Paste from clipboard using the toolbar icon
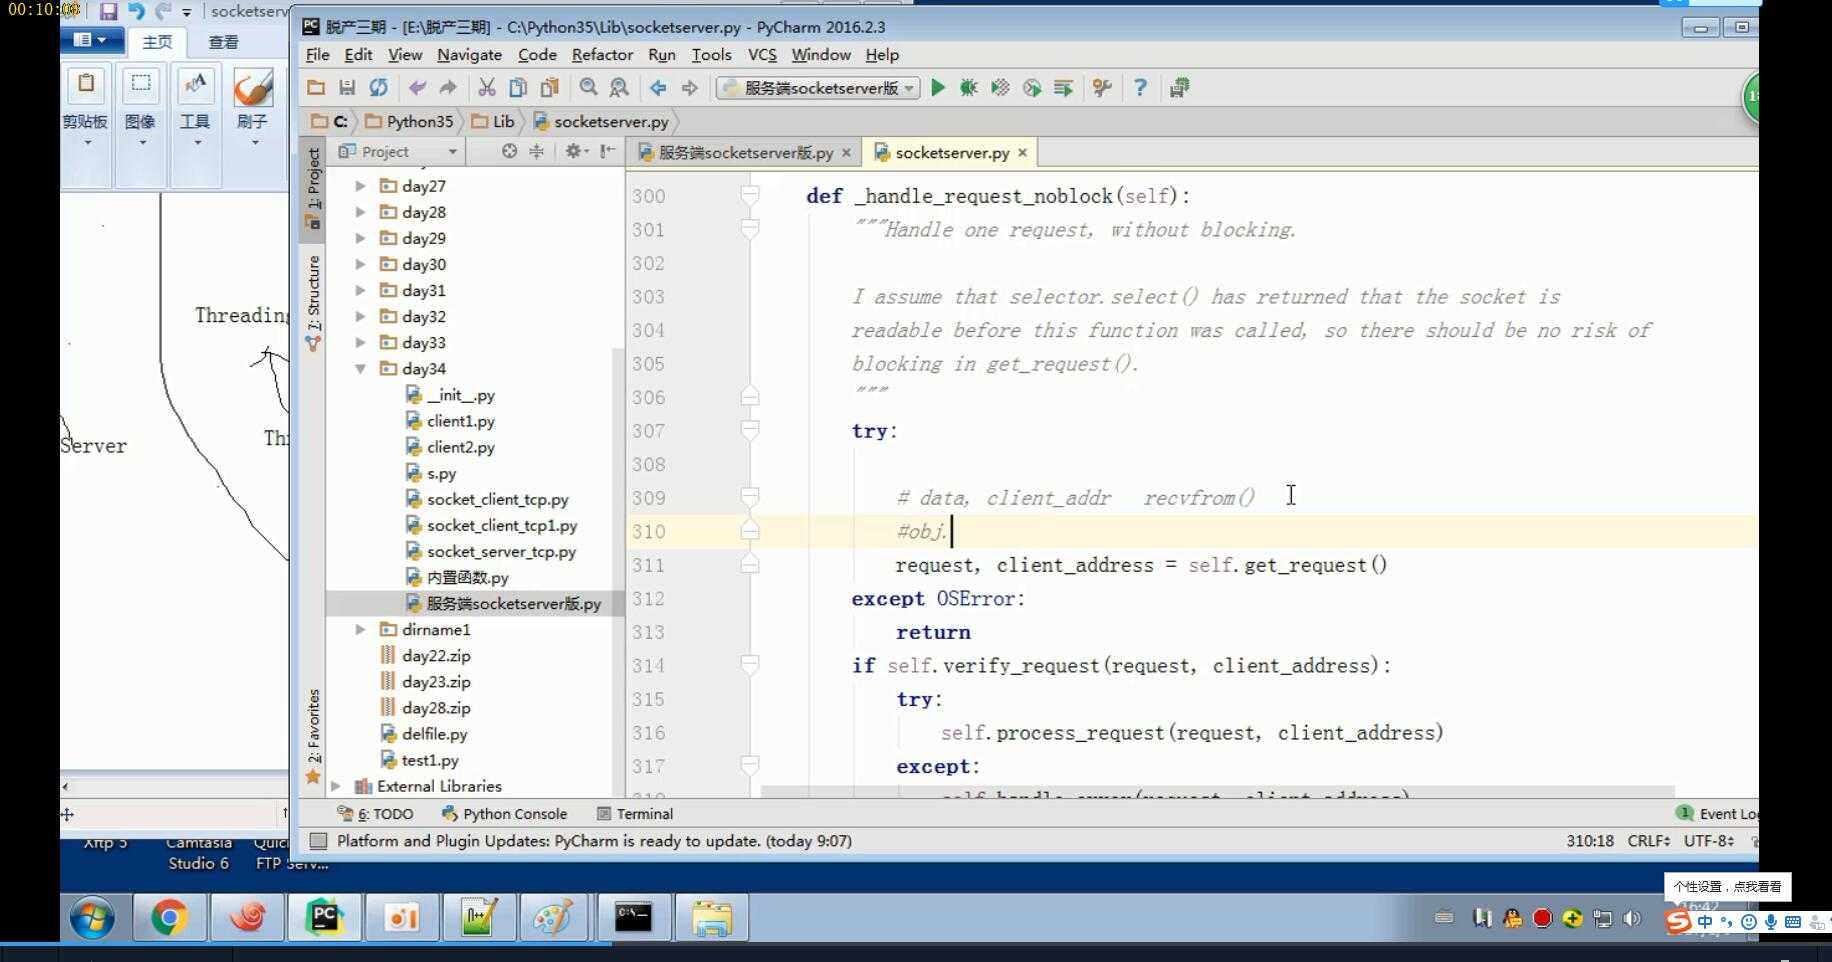The image size is (1832, 962). click(549, 88)
